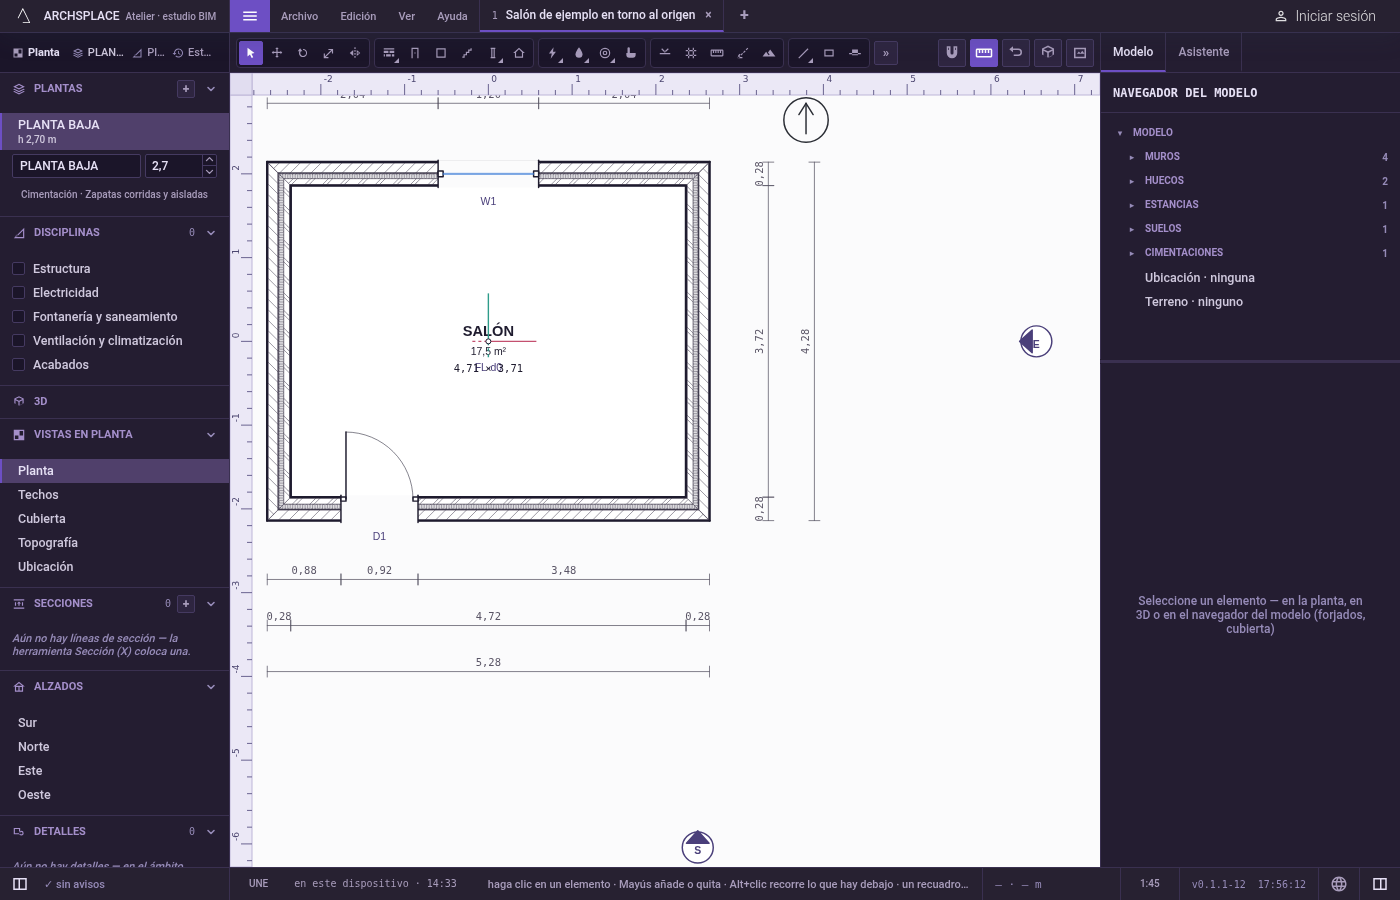This screenshot has width=1400, height=900.
Task: Click the measuring tape tool in toolbar
Action: [x=717, y=53]
